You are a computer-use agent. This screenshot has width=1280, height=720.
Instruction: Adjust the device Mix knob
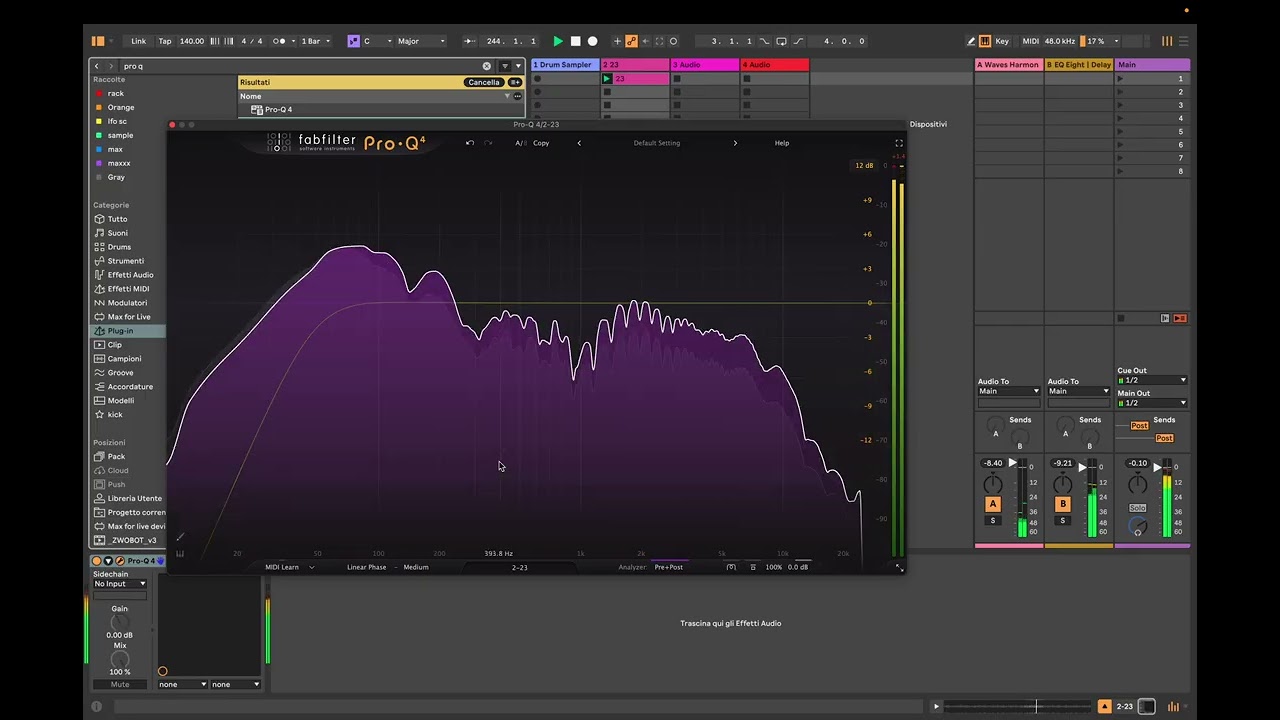(x=120, y=660)
